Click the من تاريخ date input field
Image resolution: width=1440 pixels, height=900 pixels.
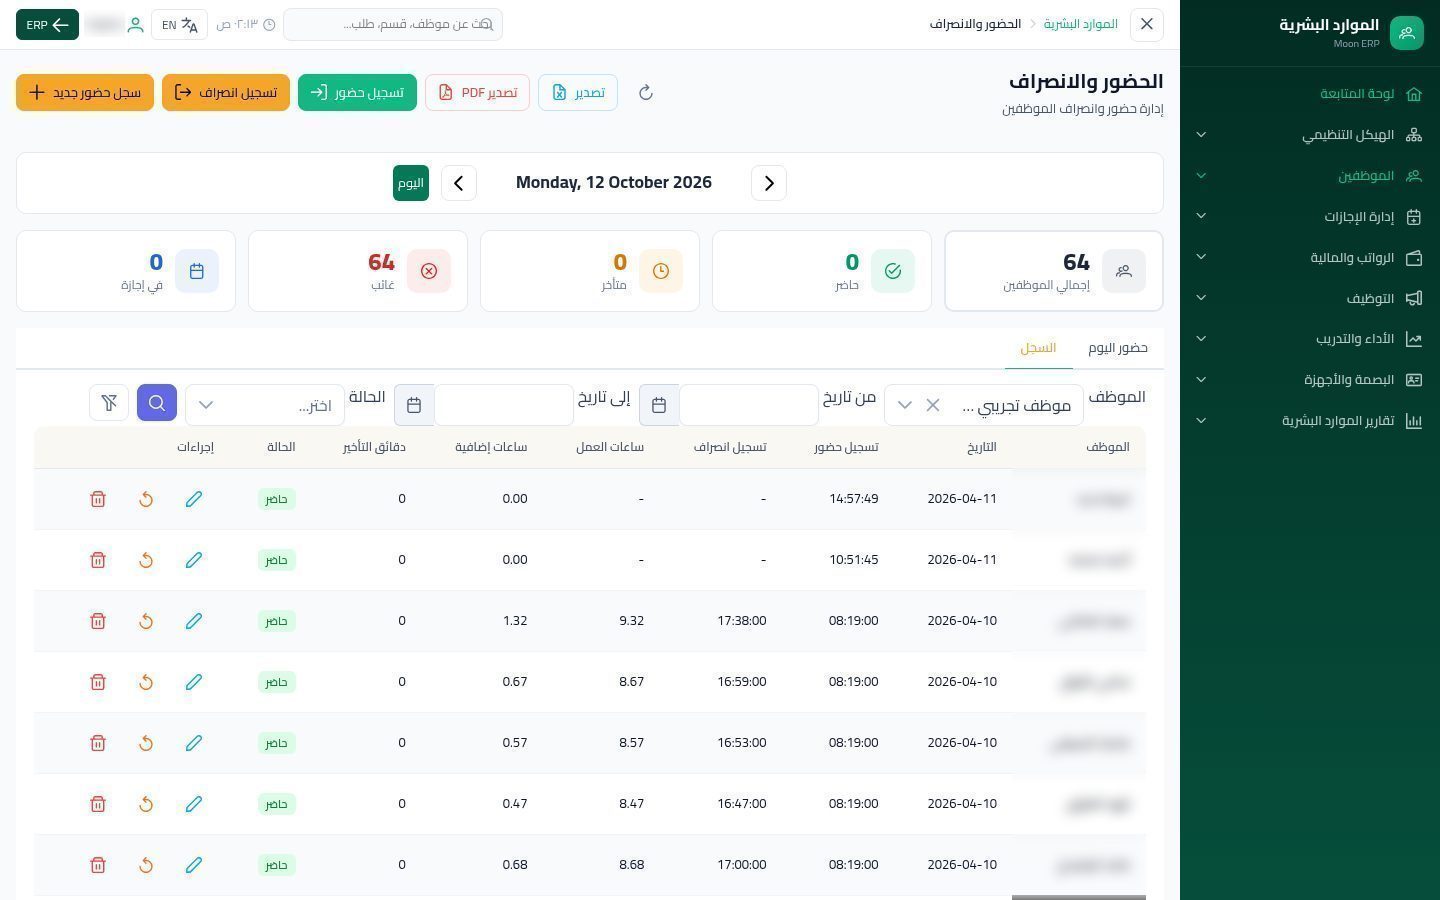click(x=749, y=405)
